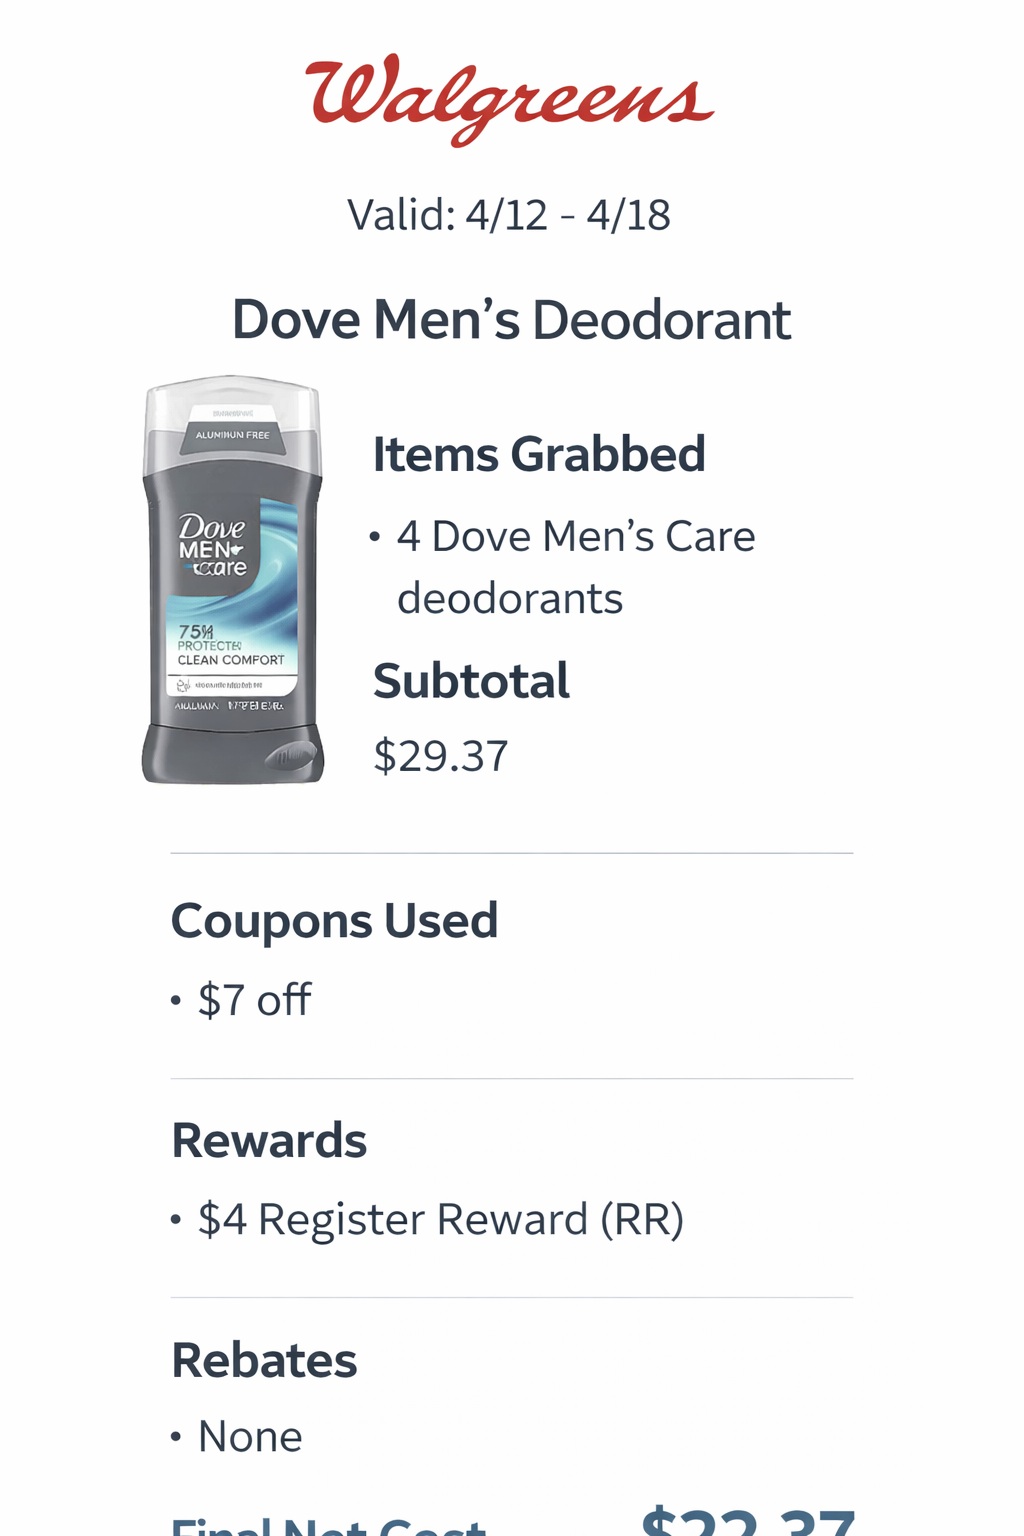Click the Items Grabbed heading
Viewport: 1024px width, 1536px height.
[539, 454]
